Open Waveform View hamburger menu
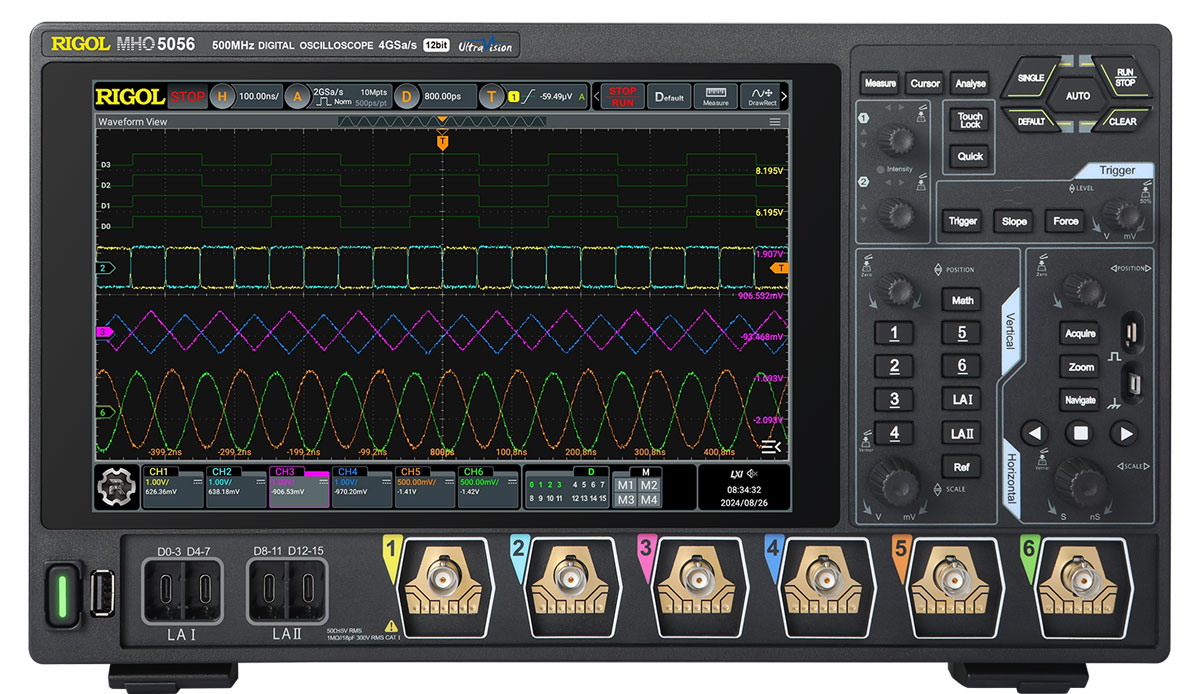The width and height of the screenshot is (1200, 694). click(775, 122)
